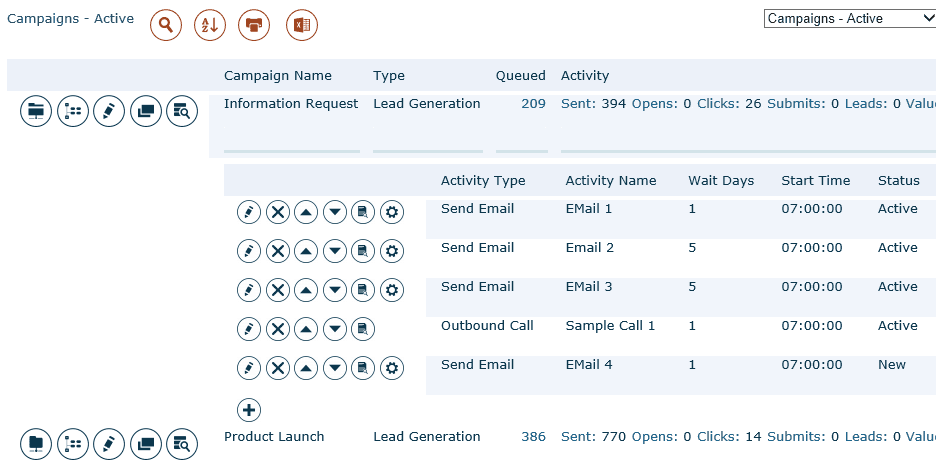Click the Activity Type column header
Image resolution: width=936 pixels, height=467 pixels.
pos(483,181)
